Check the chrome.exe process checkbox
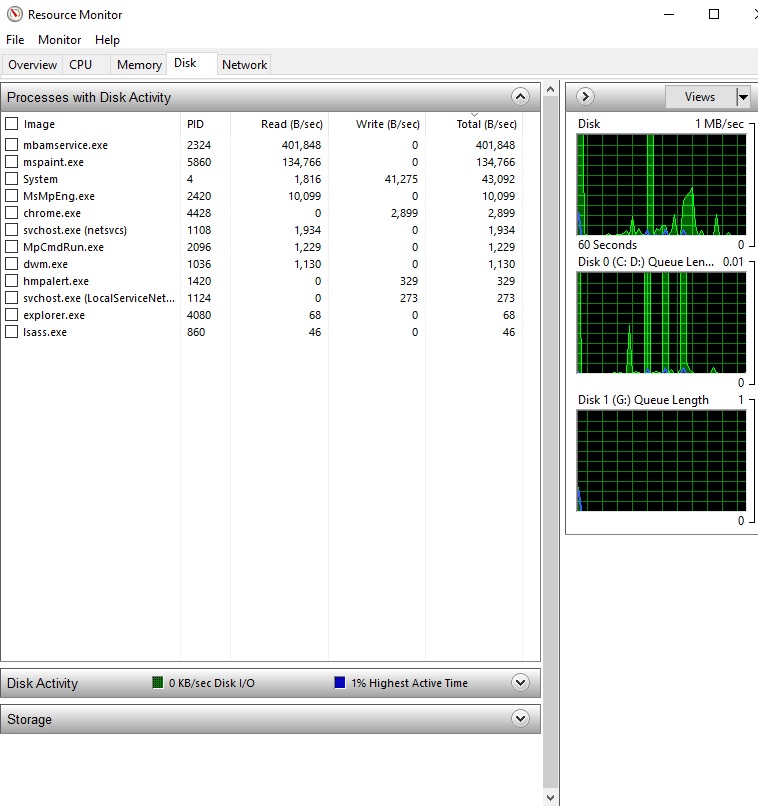Viewport: 758px width, 806px height. tap(11, 213)
